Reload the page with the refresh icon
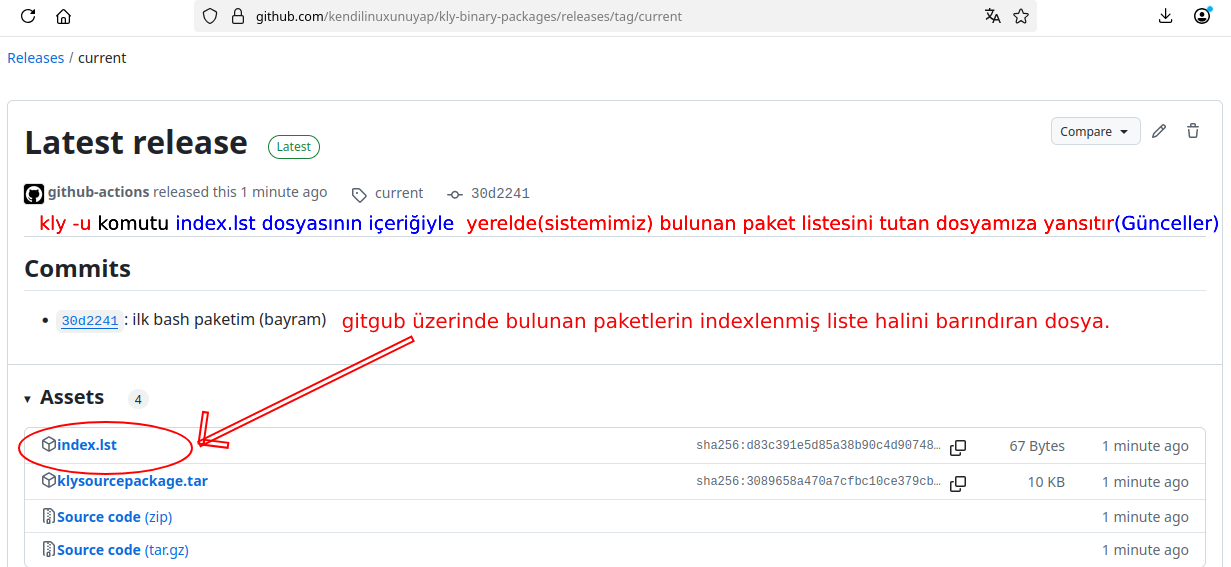Screen dimensions: 1231x567 pyautogui.click(x=28, y=16)
